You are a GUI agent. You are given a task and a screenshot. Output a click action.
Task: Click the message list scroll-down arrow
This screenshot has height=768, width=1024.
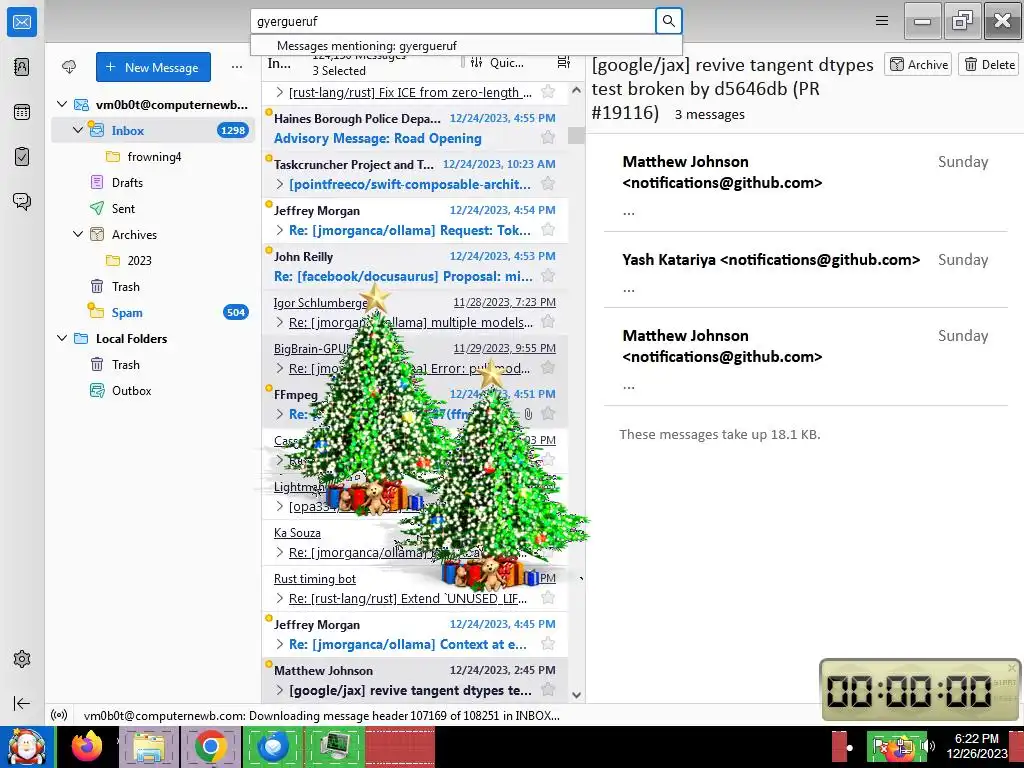pos(576,695)
